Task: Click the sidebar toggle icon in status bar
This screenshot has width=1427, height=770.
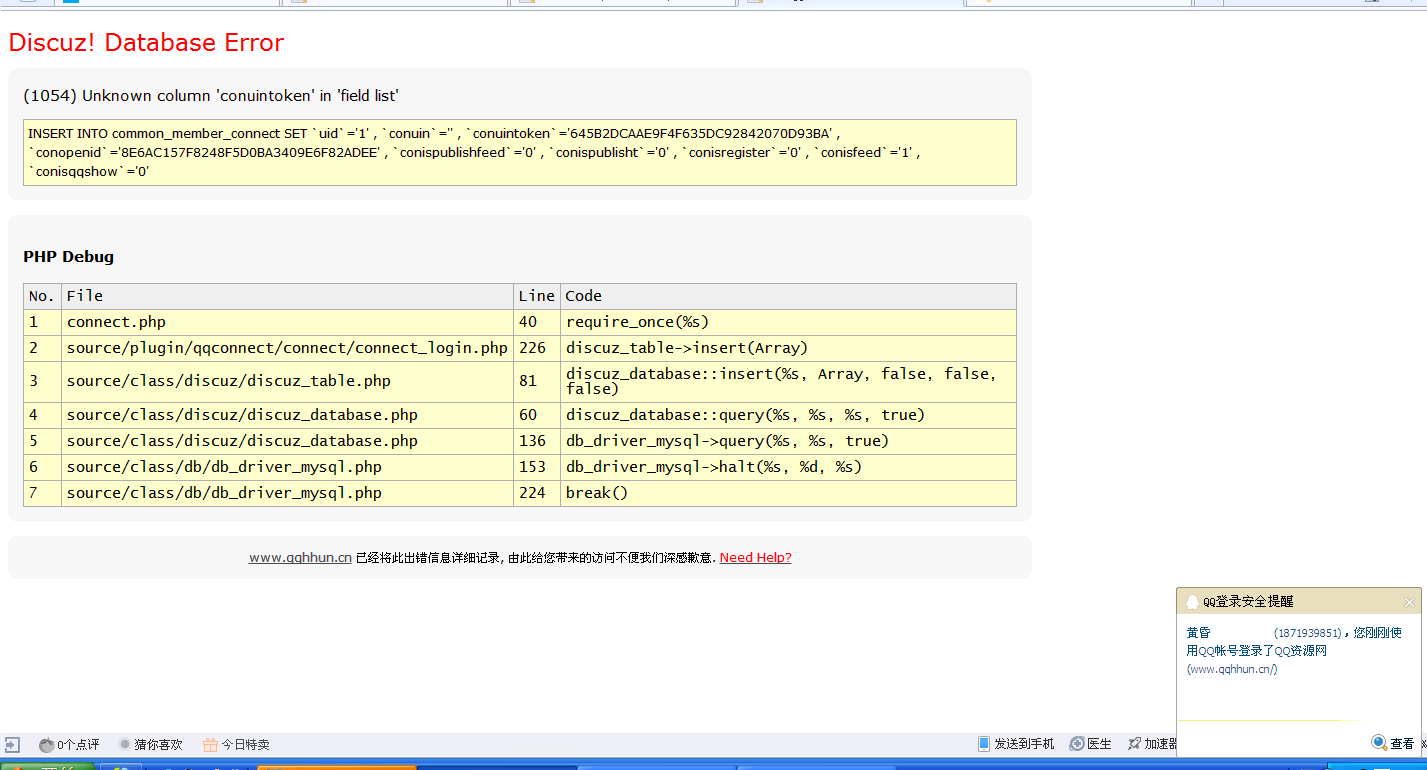Action: (x=12, y=745)
